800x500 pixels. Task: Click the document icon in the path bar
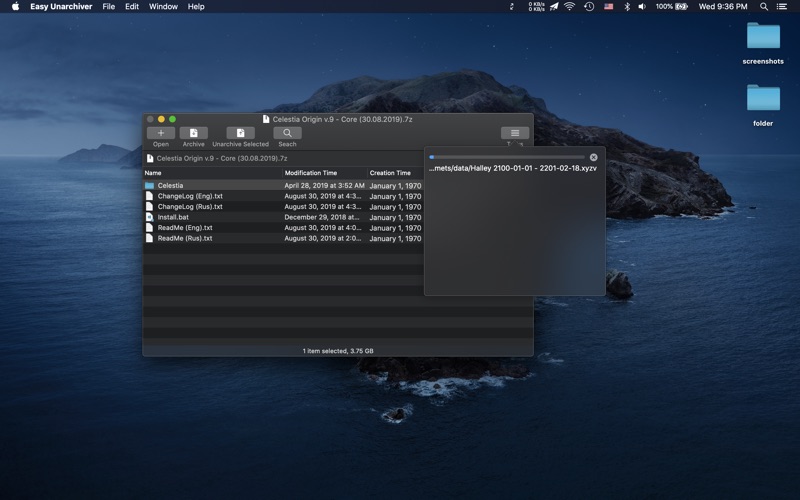[x=150, y=158]
